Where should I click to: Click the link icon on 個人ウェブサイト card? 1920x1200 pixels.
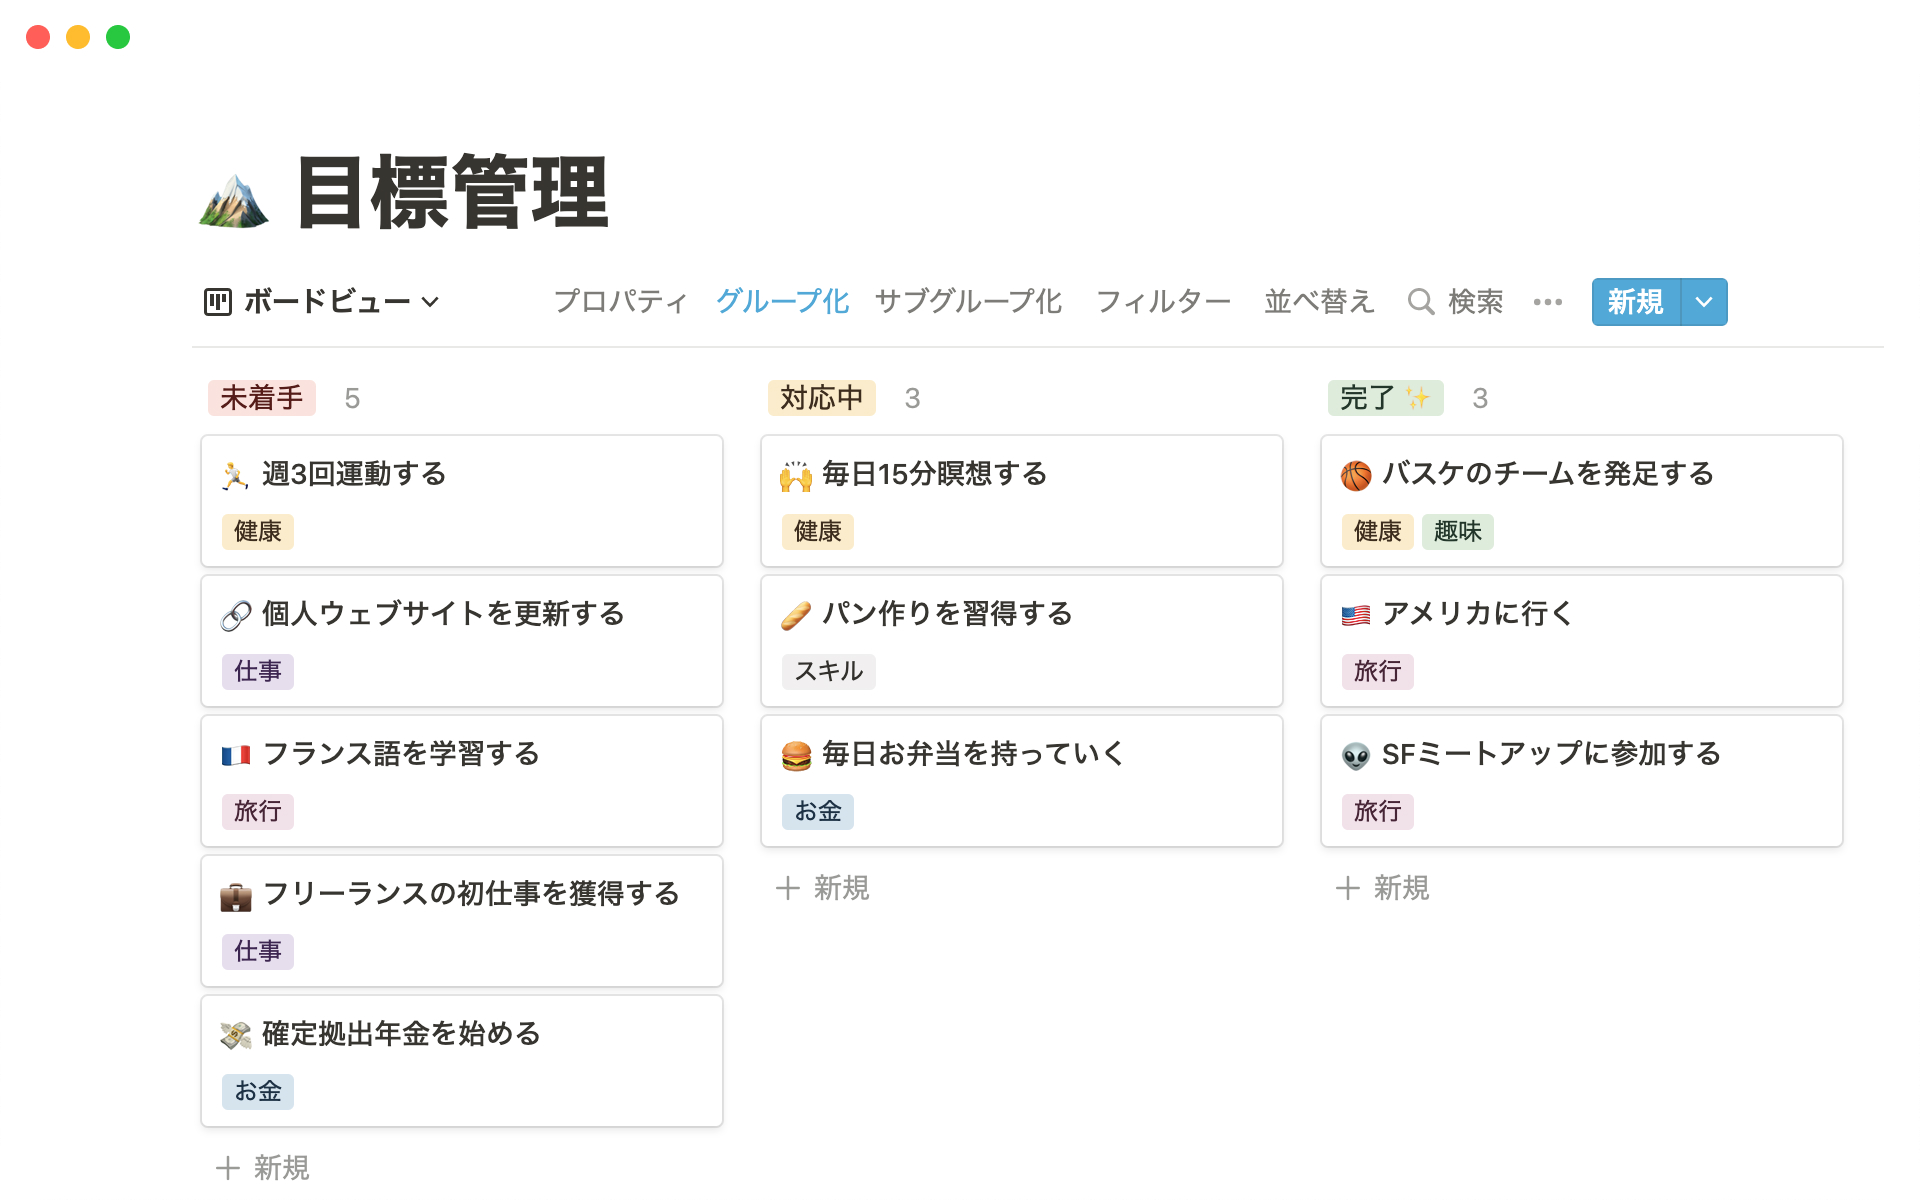tap(236, 616)
